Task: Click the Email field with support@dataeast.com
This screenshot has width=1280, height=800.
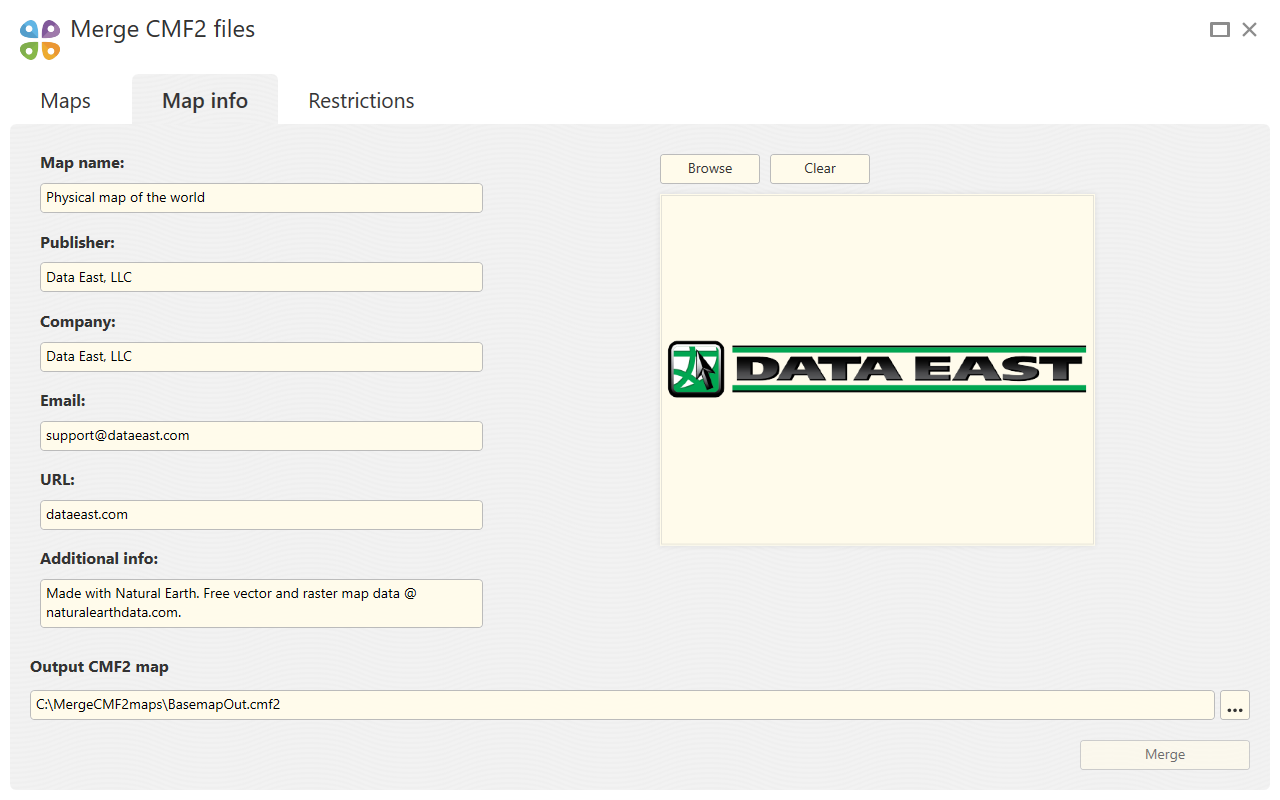Action: tap(261, 436)
